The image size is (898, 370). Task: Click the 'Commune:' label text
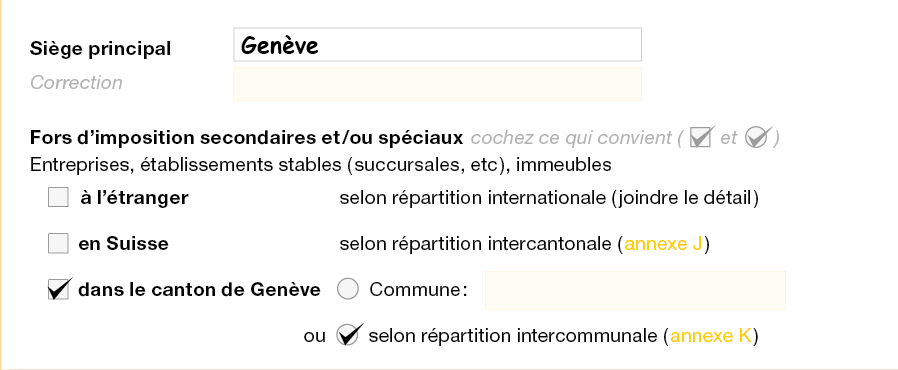point(418,290)
